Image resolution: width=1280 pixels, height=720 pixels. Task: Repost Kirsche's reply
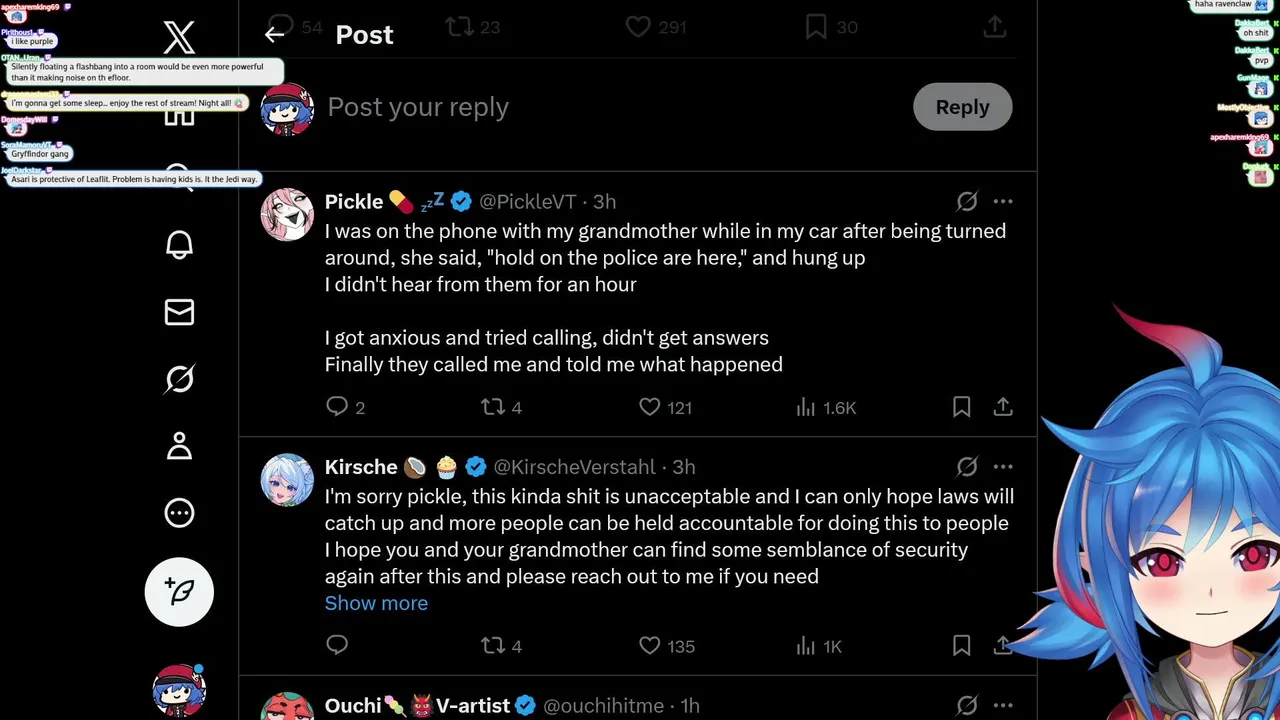pyautogui.click(x=493, y=646)
